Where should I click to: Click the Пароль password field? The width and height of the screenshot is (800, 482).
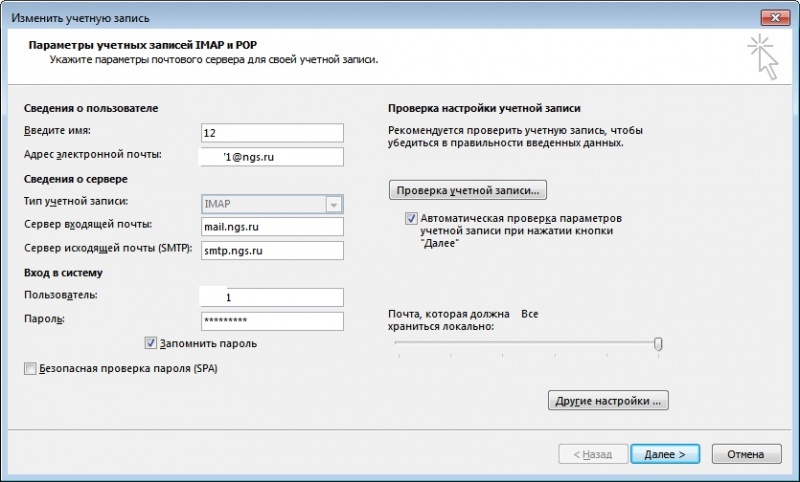coord(272,321)
